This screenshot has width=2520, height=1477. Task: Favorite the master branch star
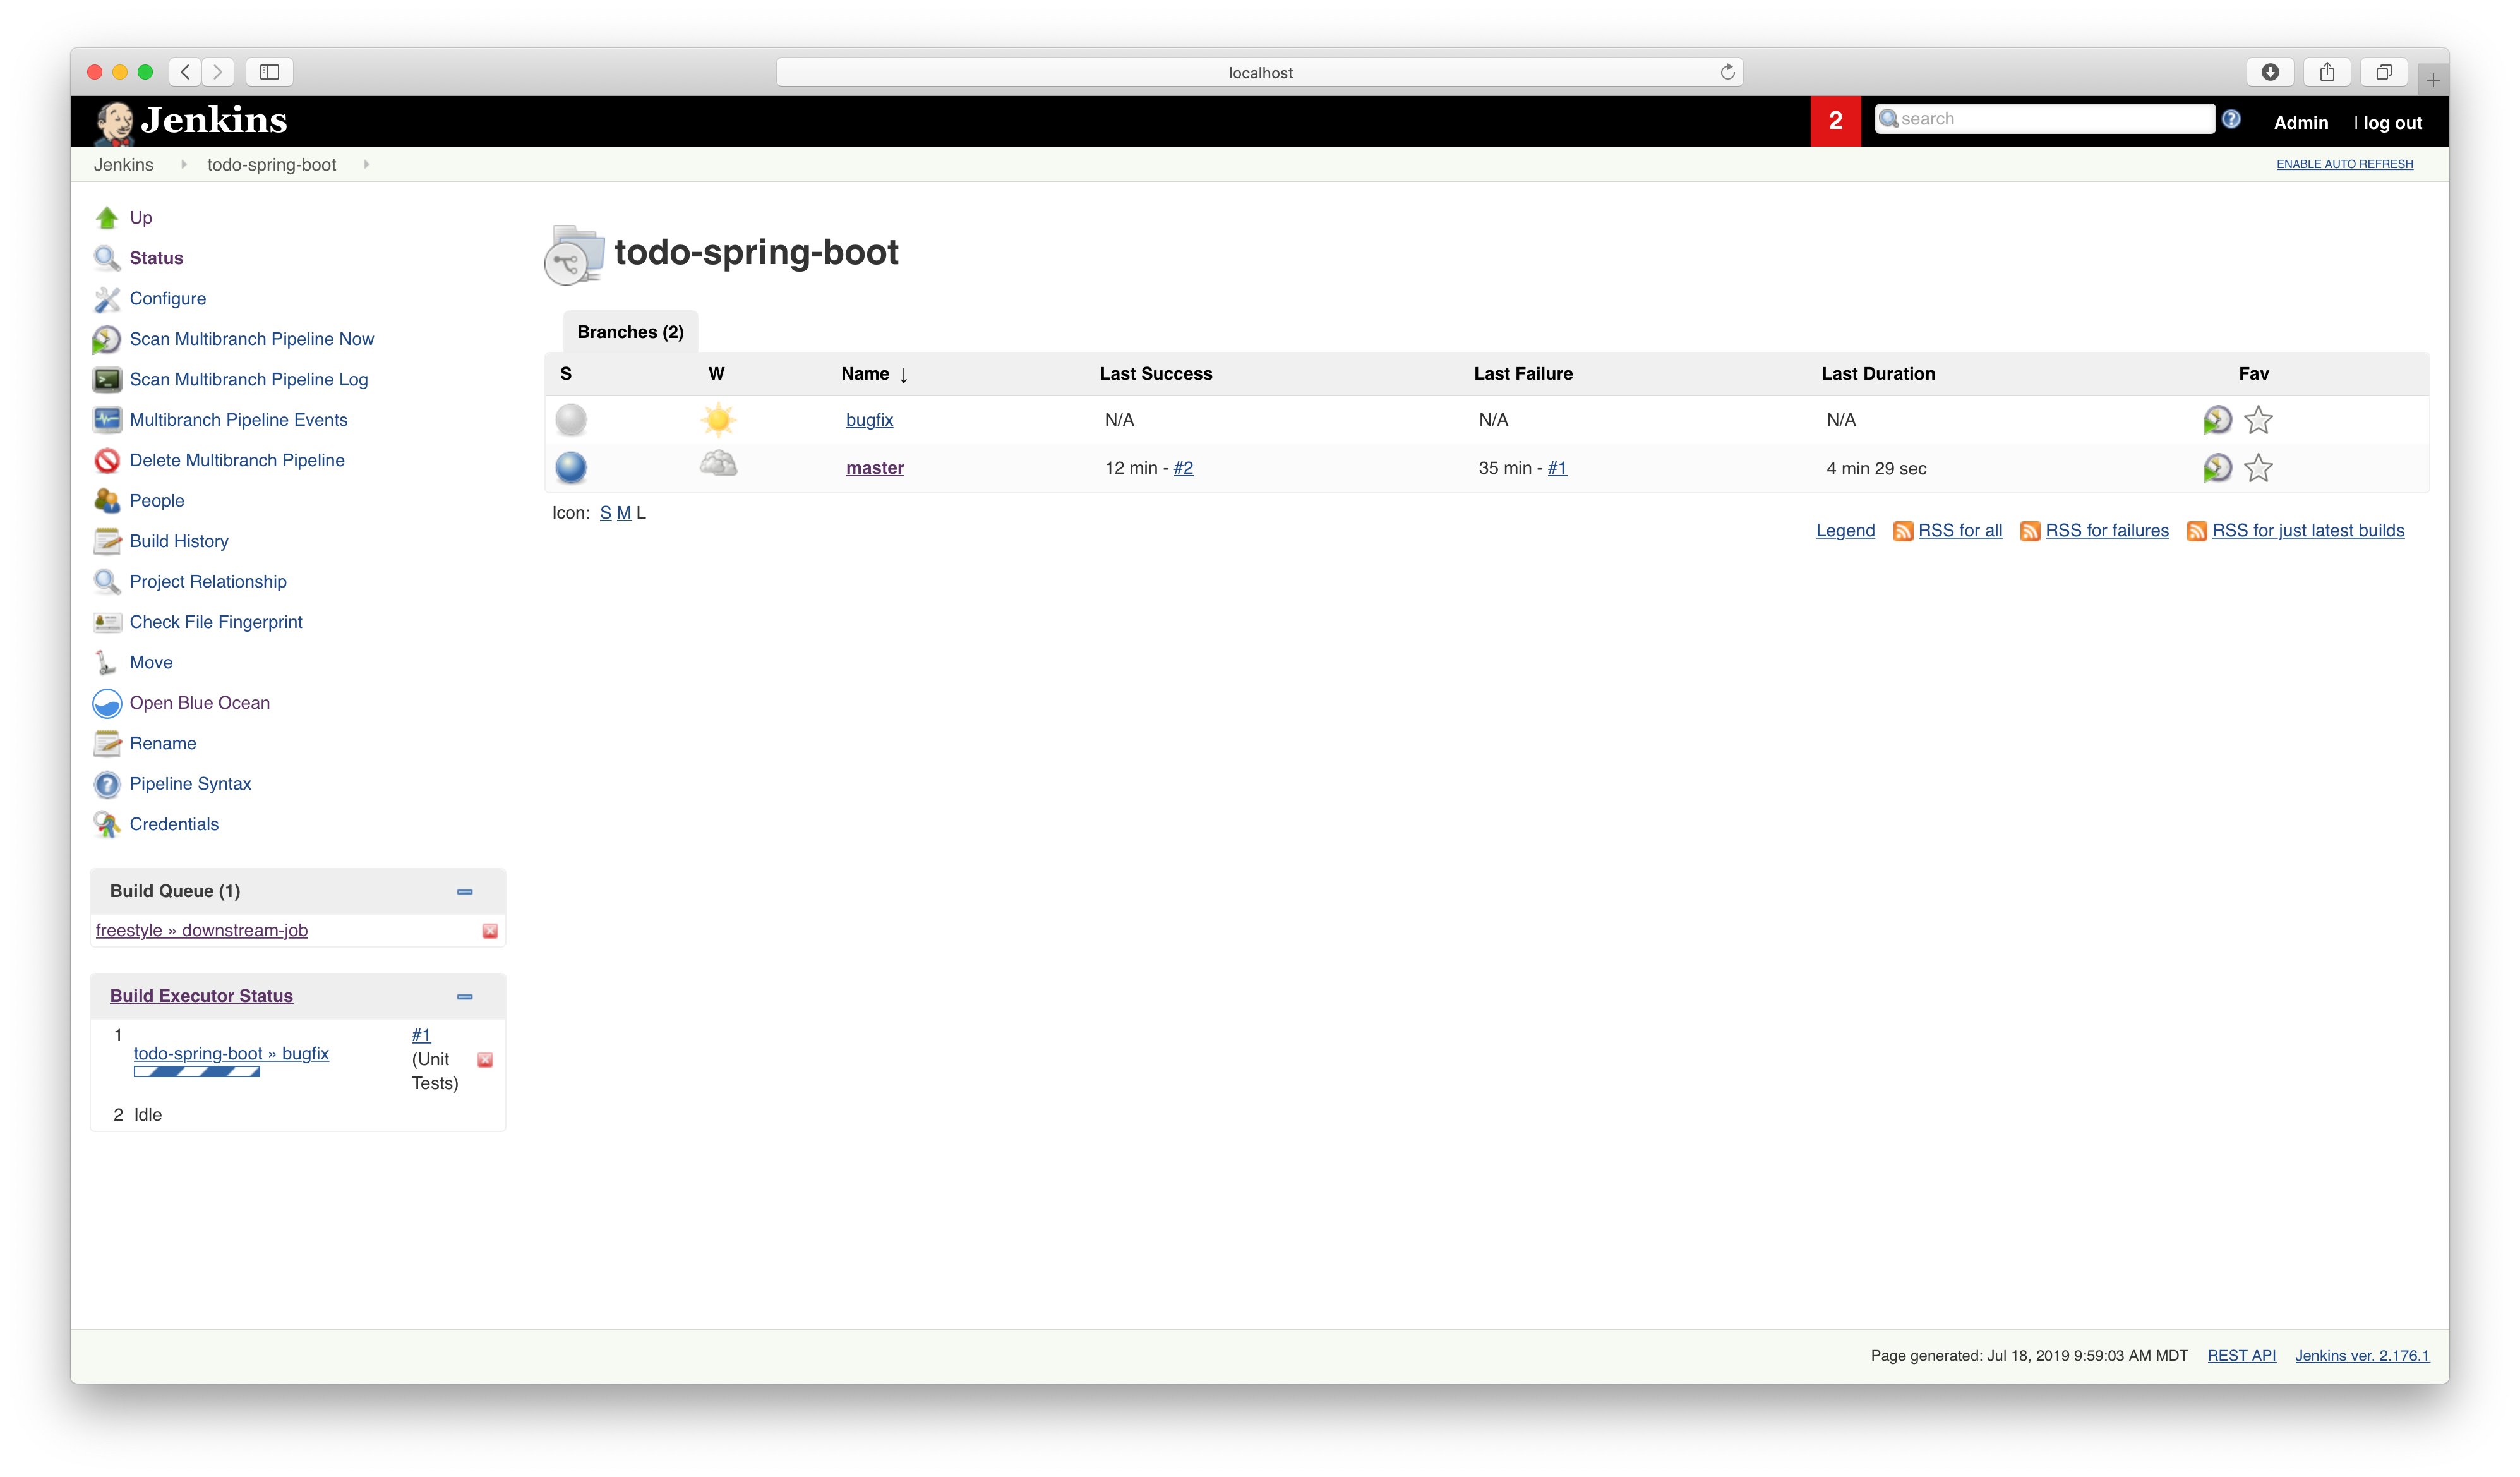click(2258, 467)
